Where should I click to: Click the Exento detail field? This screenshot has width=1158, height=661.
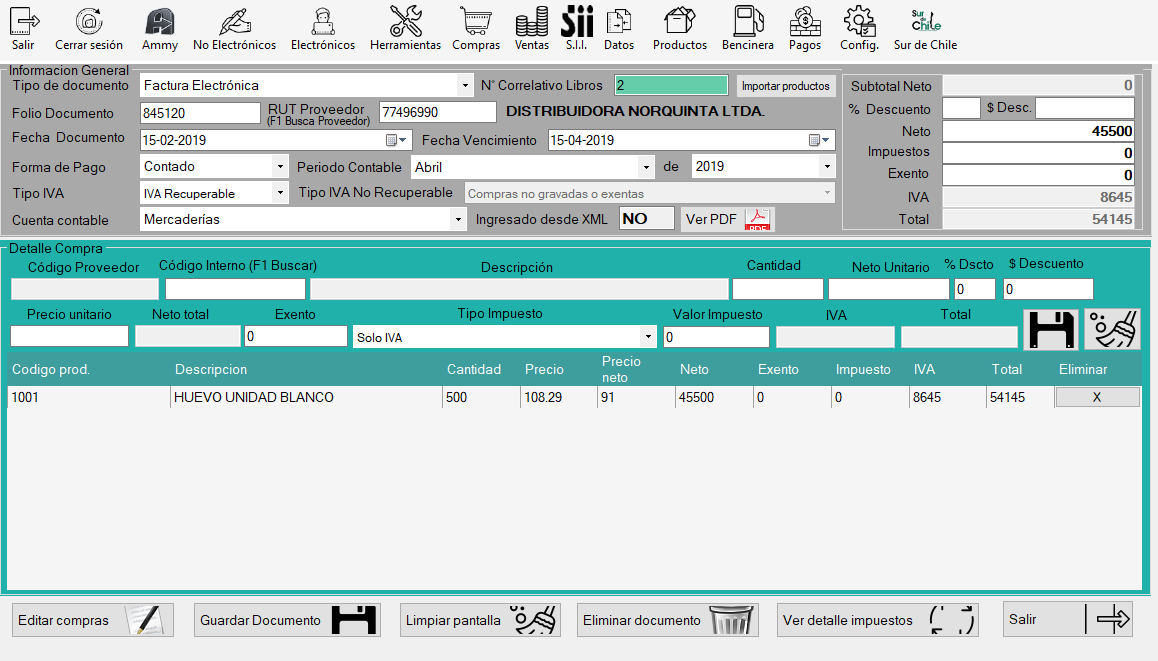[x=295, y=336]
